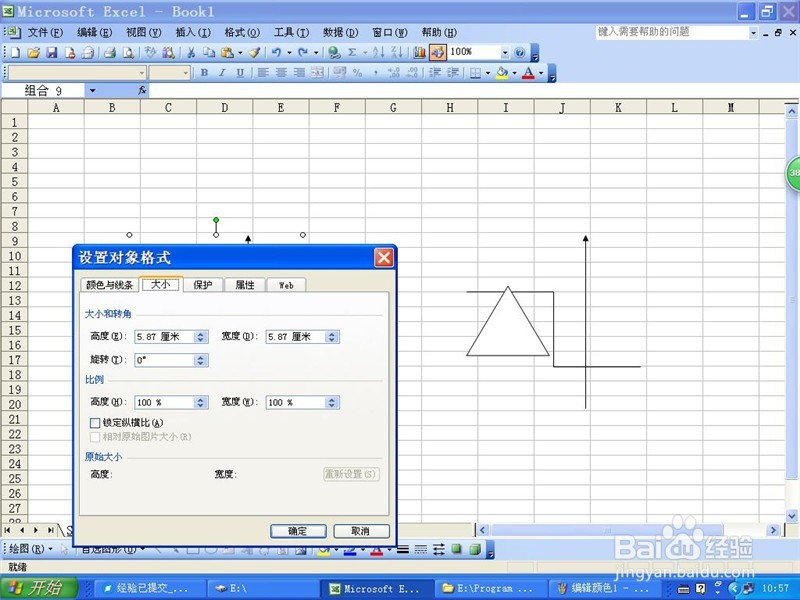The height and width of the screenshot is (600, 800).
Task: Close the 设置对象格式 dialog
Action: tap(384, 258)
